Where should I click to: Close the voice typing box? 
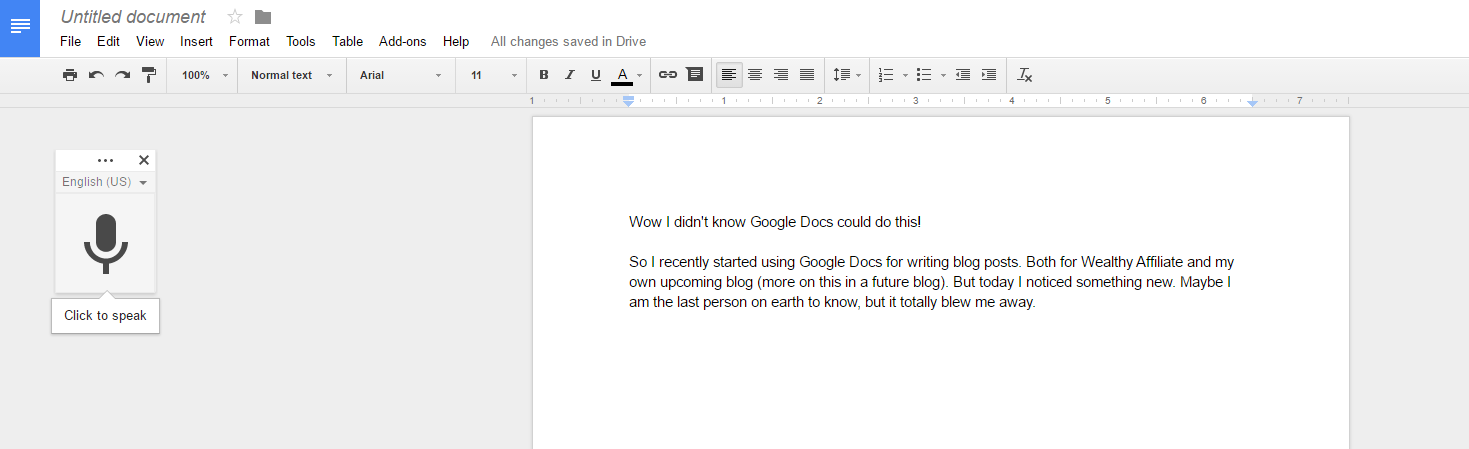[x=144, y=160]
